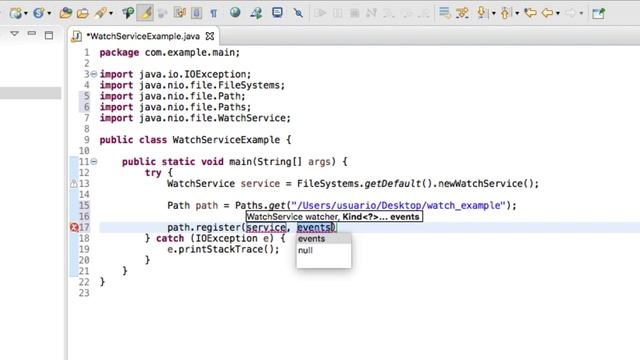This screenshot has width=640, height=360.
Task: Jump to Last Edit Location icon
Action: click(x=530, y=13)
